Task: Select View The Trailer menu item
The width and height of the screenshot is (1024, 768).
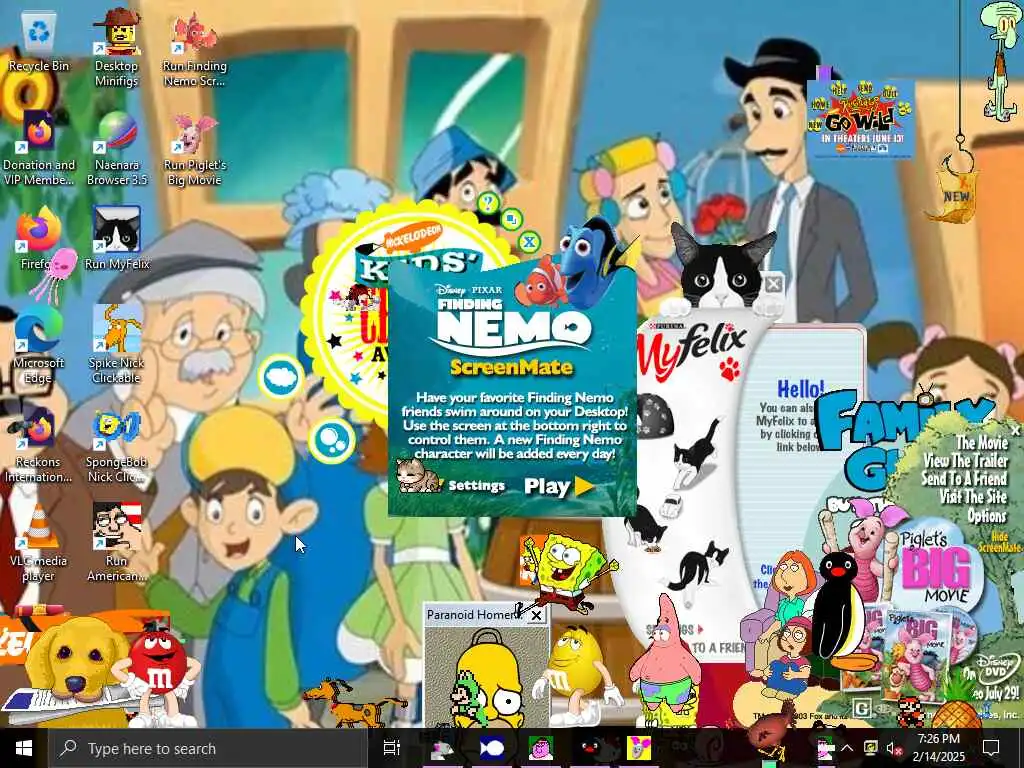Action: [966, 460]
